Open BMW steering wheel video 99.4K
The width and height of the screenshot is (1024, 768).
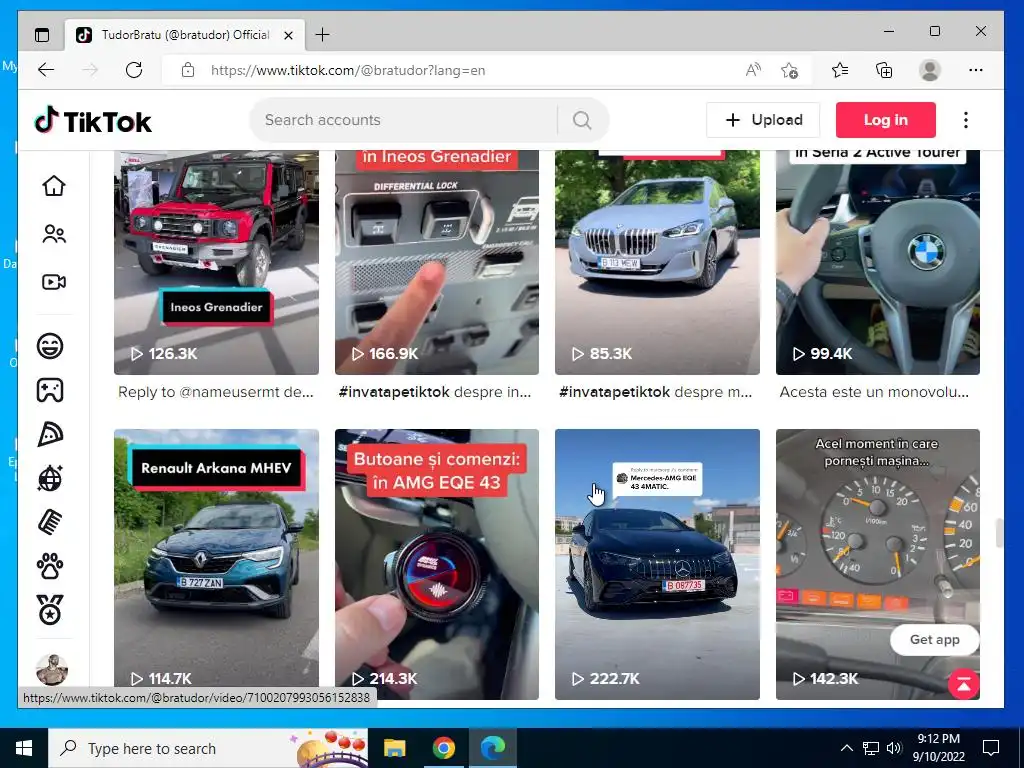[x=878, y=263]
